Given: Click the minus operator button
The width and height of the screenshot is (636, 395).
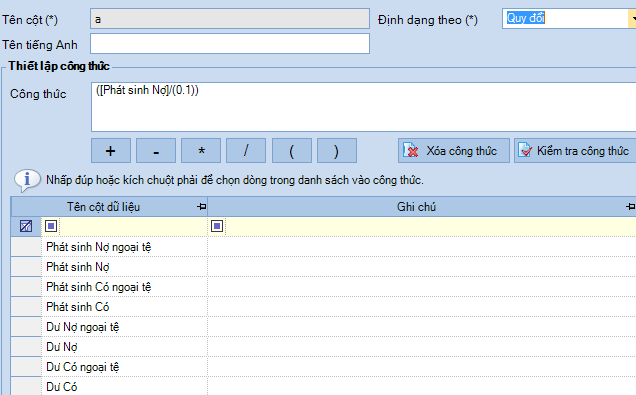Looking at the screenshot, I should coord(156,151).
